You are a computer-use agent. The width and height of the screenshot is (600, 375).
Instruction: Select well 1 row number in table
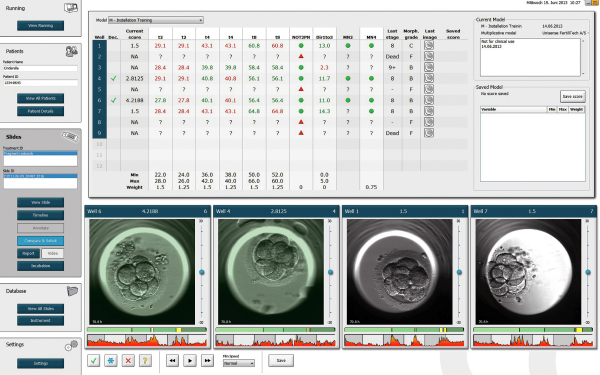point(99,46)
